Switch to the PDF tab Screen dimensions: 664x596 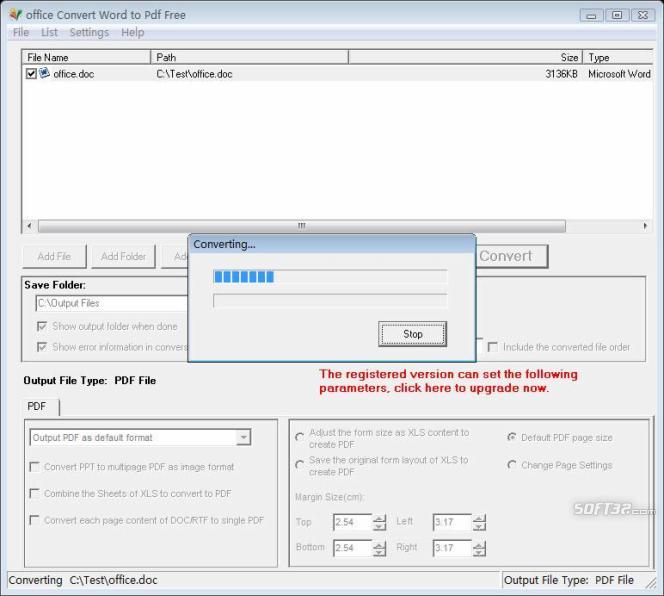click(x=38, y=407)
